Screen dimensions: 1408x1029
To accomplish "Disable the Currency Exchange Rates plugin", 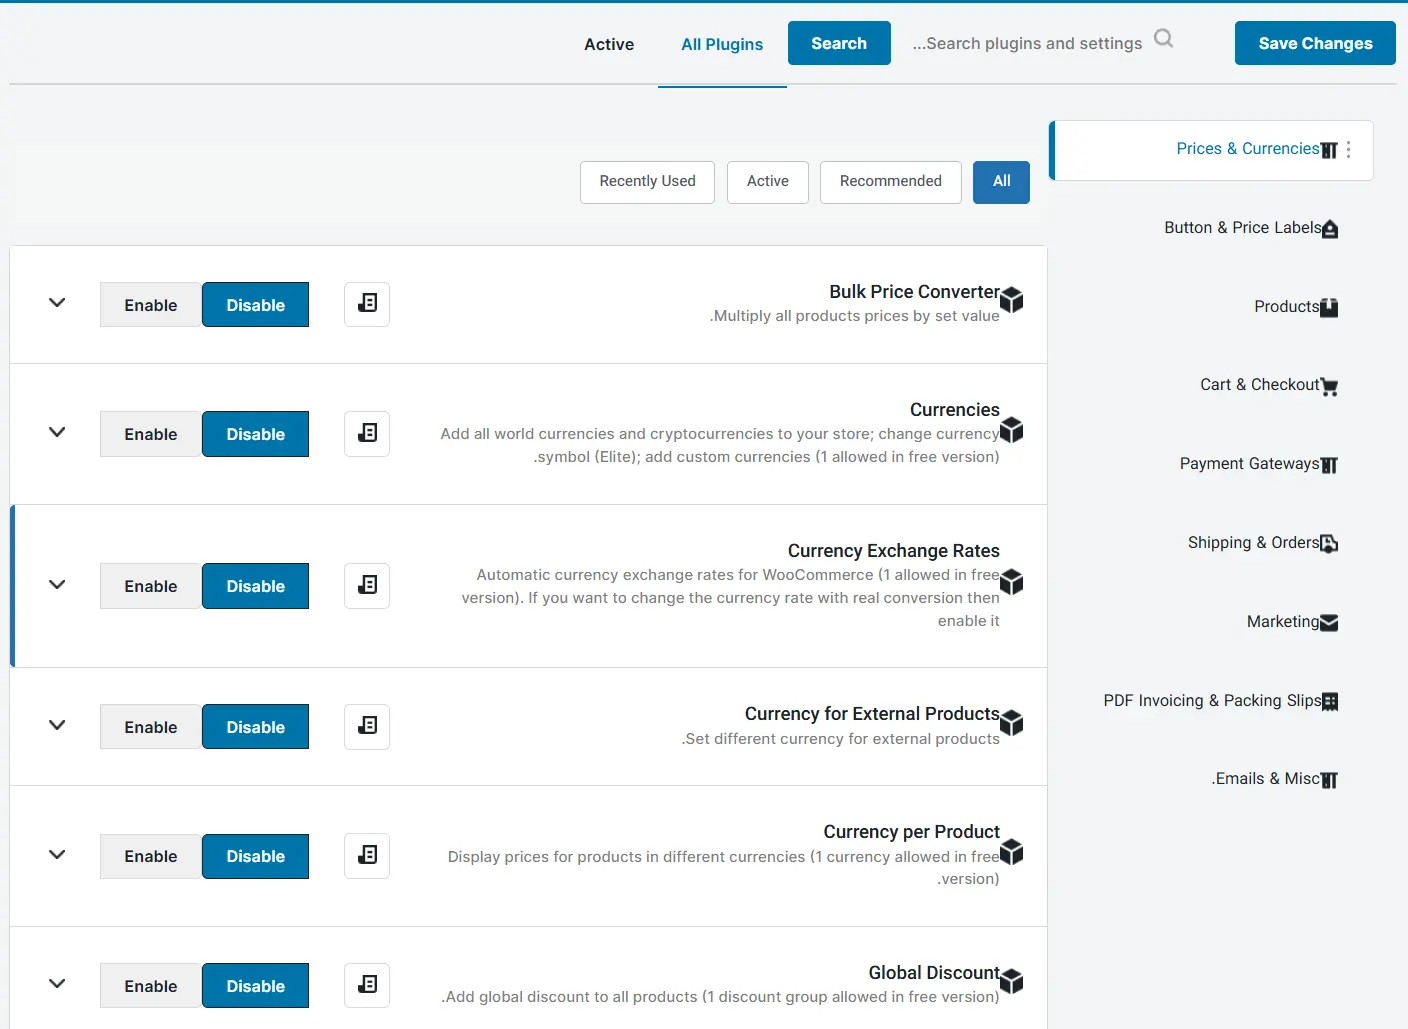I will 255,586.
